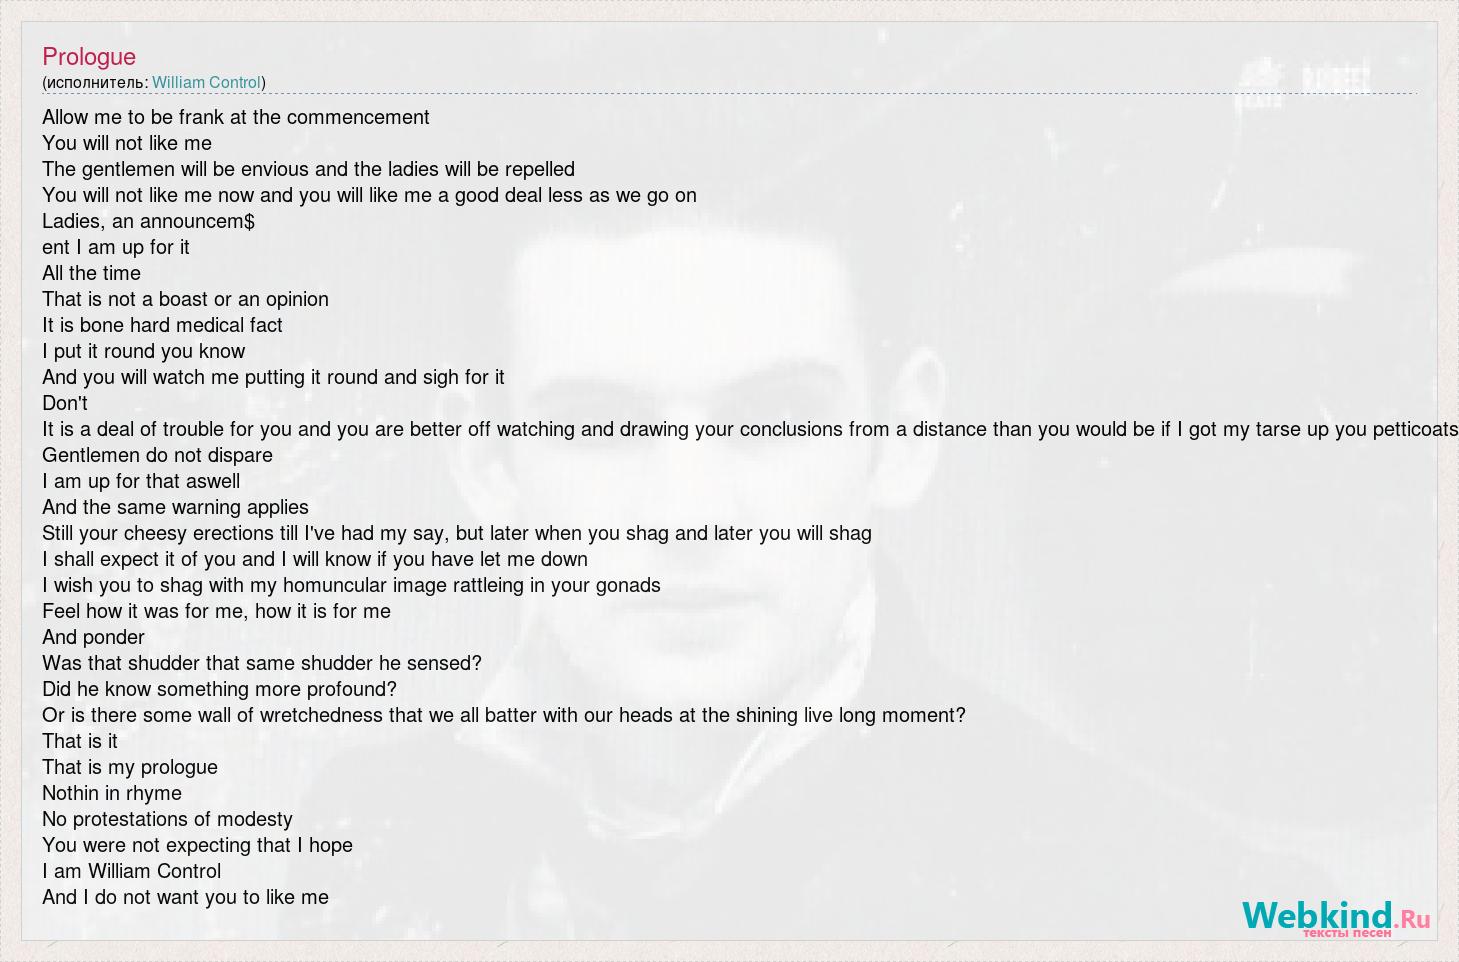Click the line 'Gentlemen do not dispare'

coord(157,455)
